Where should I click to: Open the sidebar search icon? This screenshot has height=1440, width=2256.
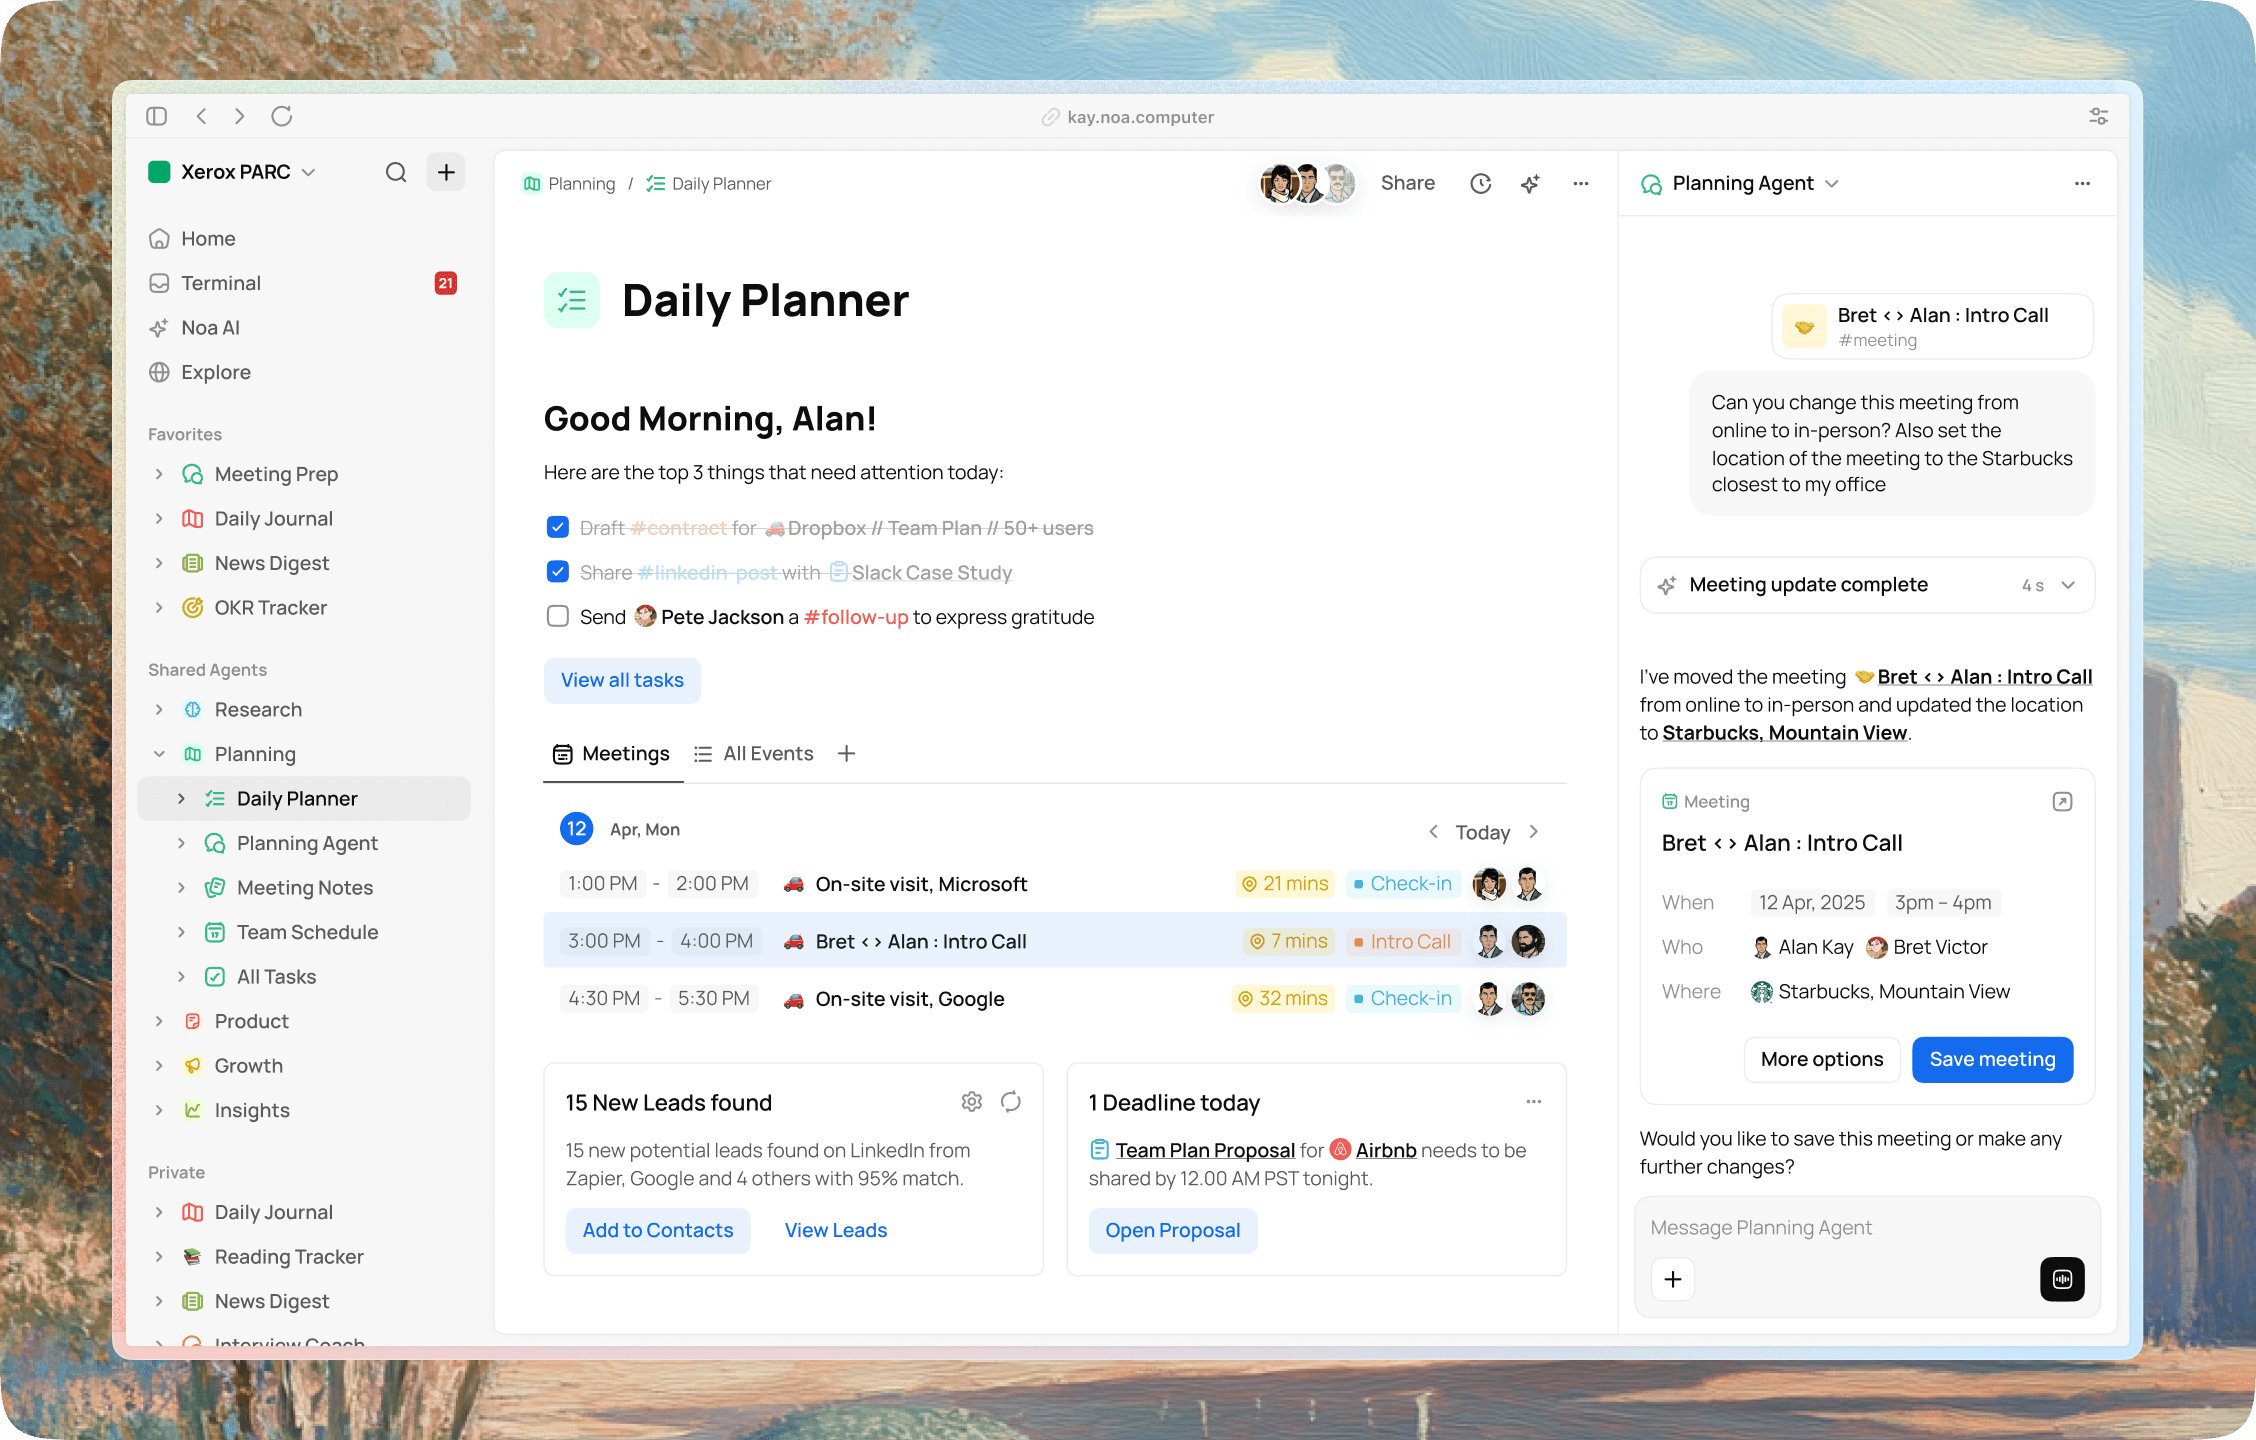tap(396, 172)
